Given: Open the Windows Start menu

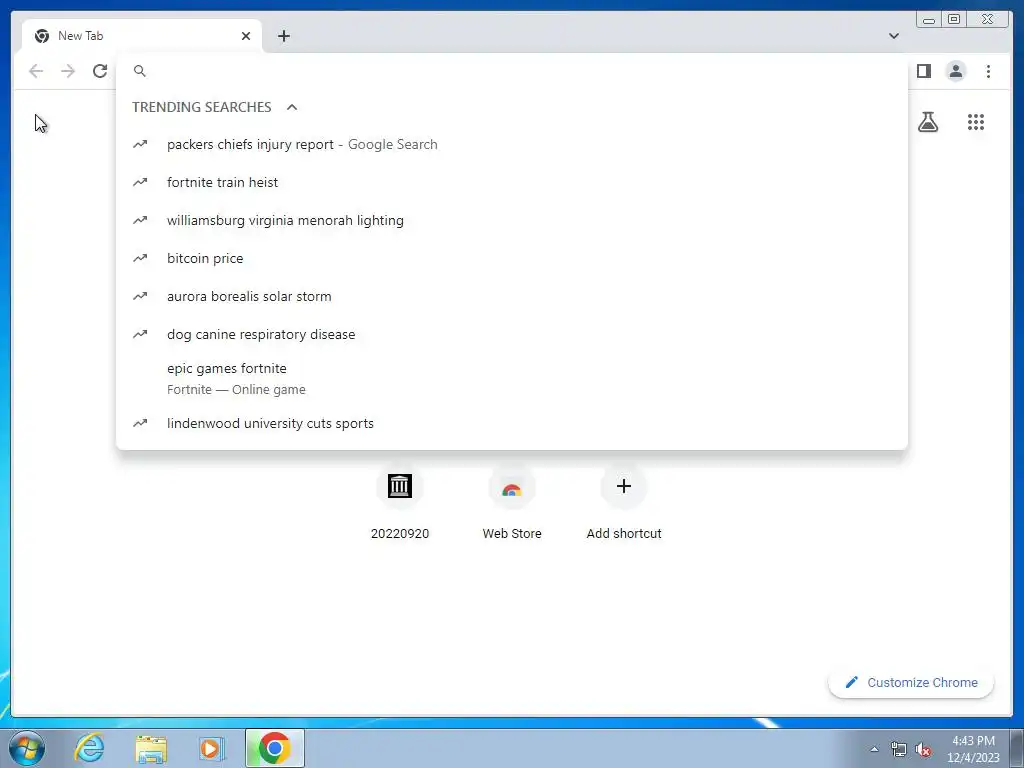Looking at the screenshot, I should point(27,748).
